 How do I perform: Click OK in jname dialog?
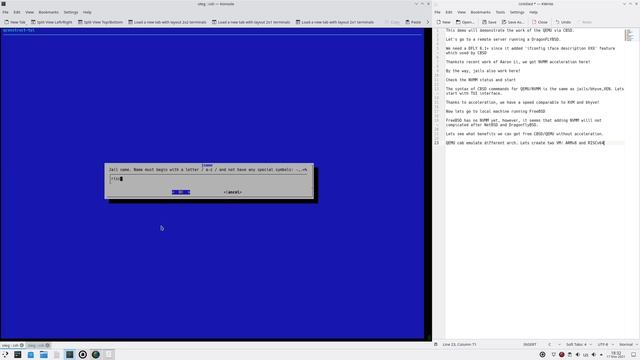(x=181, y=192)
